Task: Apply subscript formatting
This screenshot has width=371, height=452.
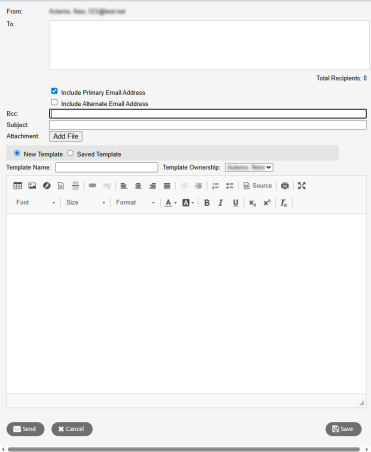Action: 252,203
